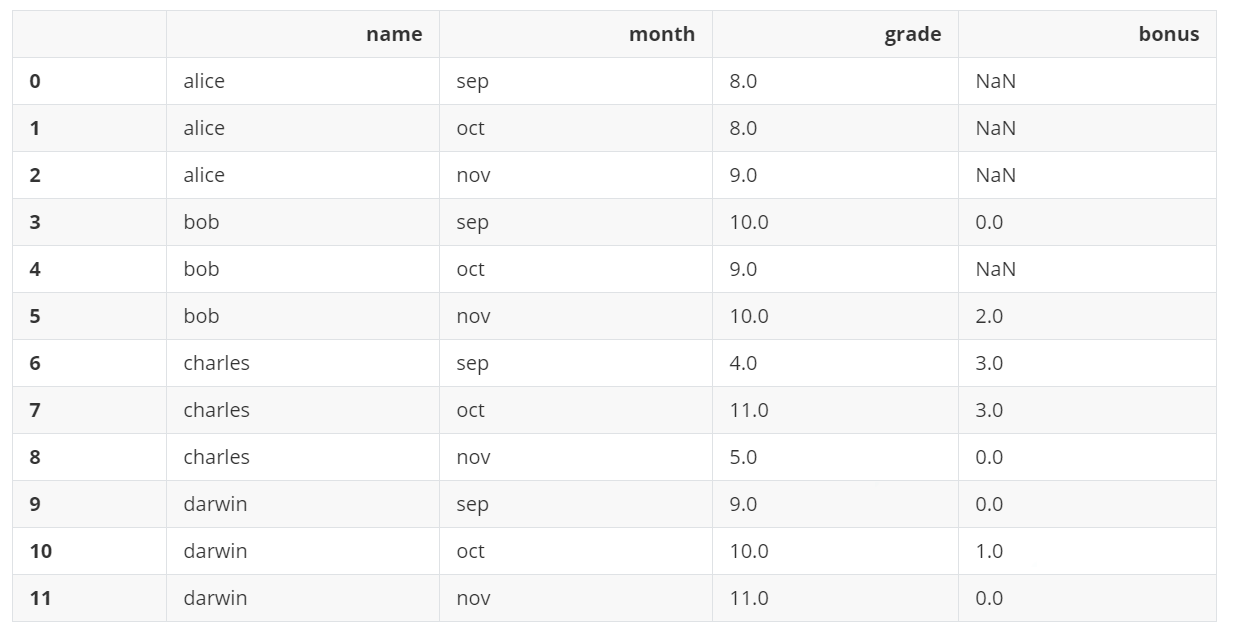Click the month cell in row 2
This screenshot has height=639, width=1240.
pos(472,175)
